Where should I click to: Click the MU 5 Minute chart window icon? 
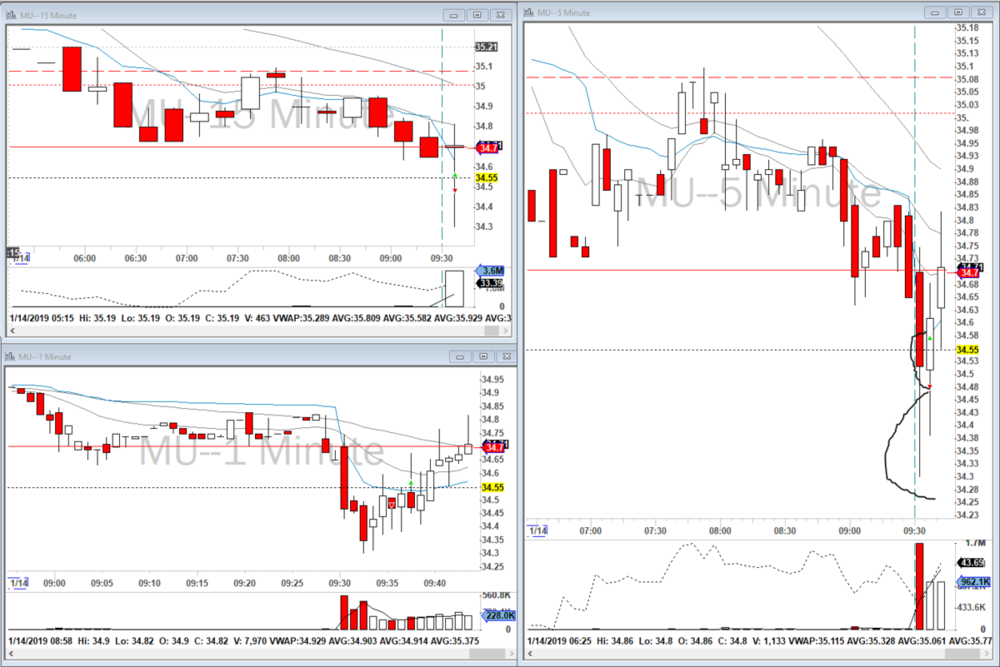[531, 12]
